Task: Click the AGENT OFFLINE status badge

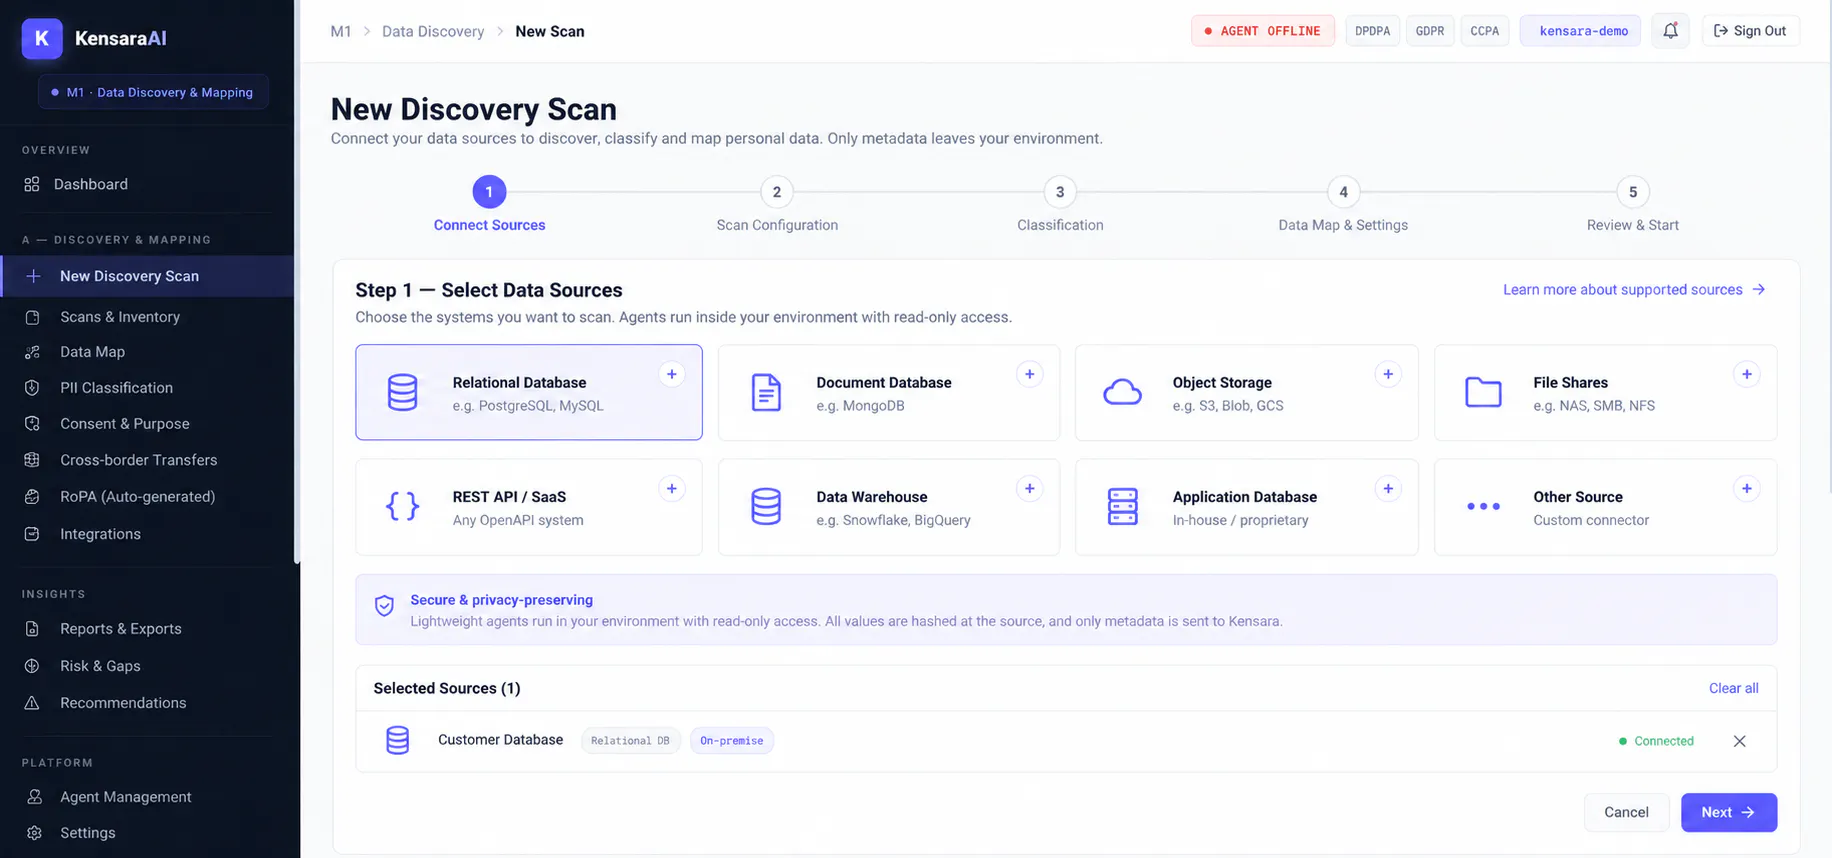Action: pos(1262,31)
